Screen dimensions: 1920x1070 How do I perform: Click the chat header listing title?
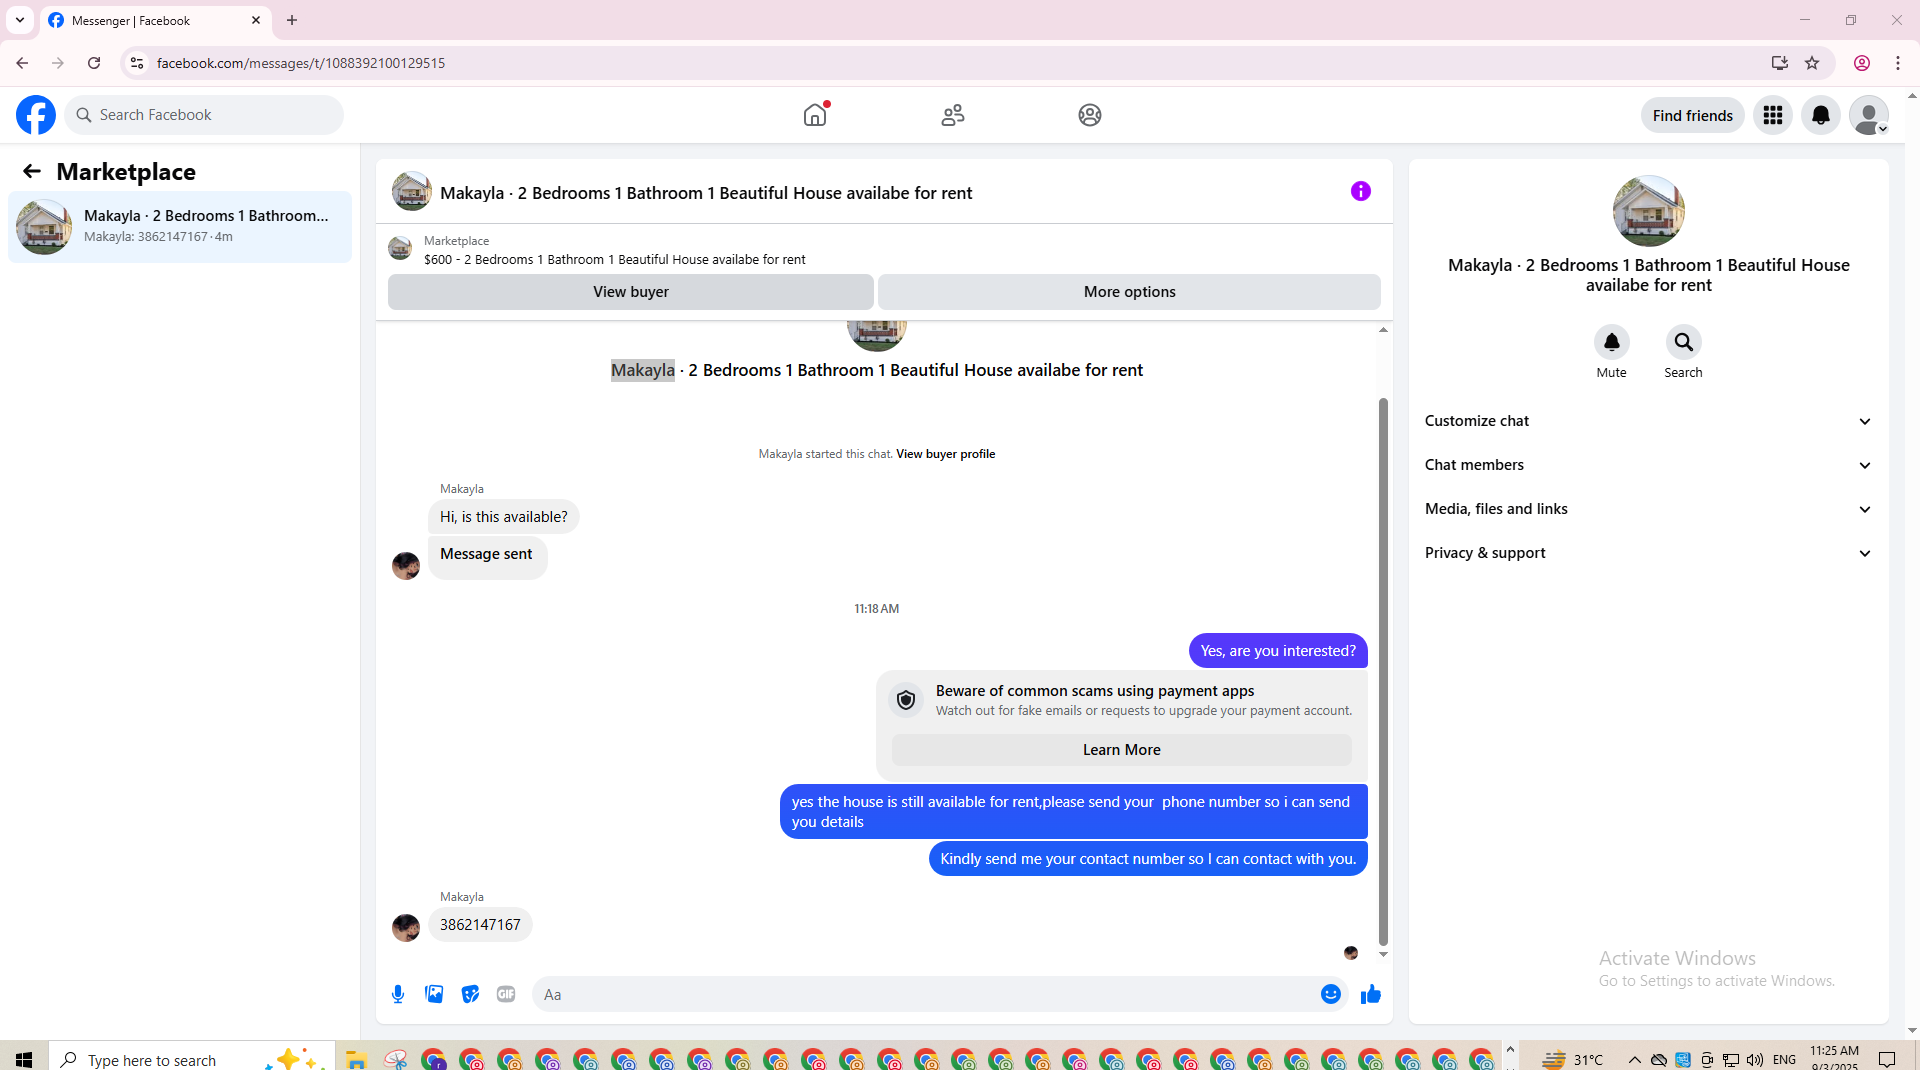point(706,193)
